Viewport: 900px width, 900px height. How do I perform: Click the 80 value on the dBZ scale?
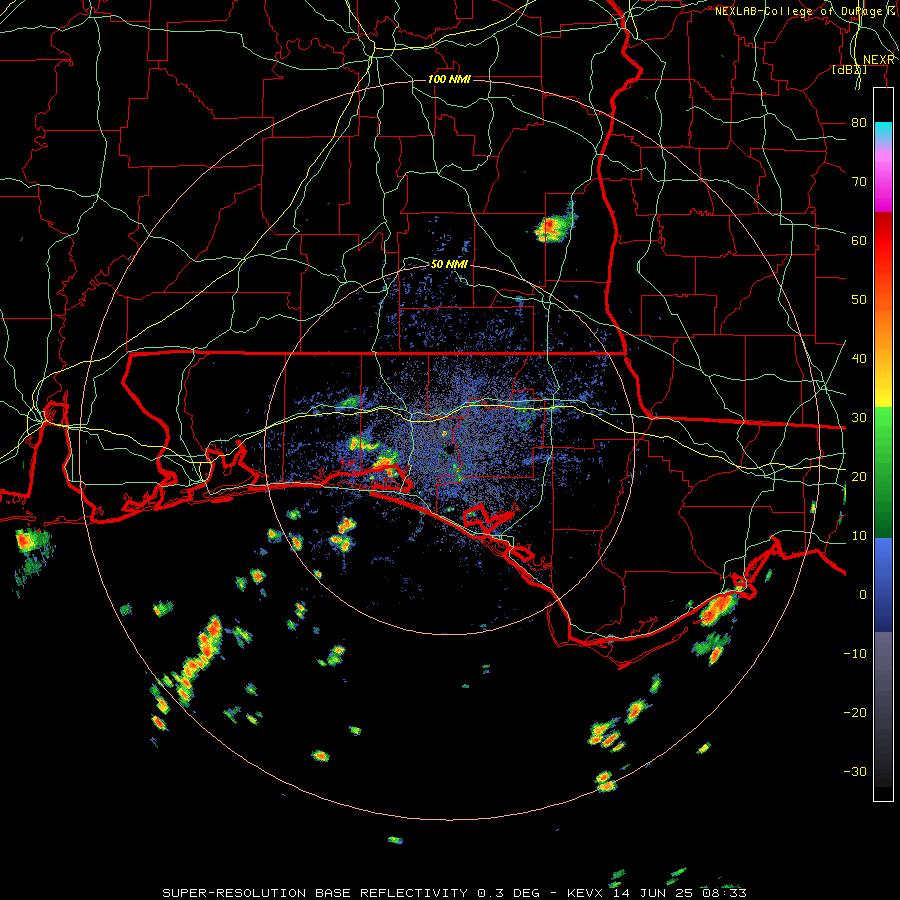point(859,122)
